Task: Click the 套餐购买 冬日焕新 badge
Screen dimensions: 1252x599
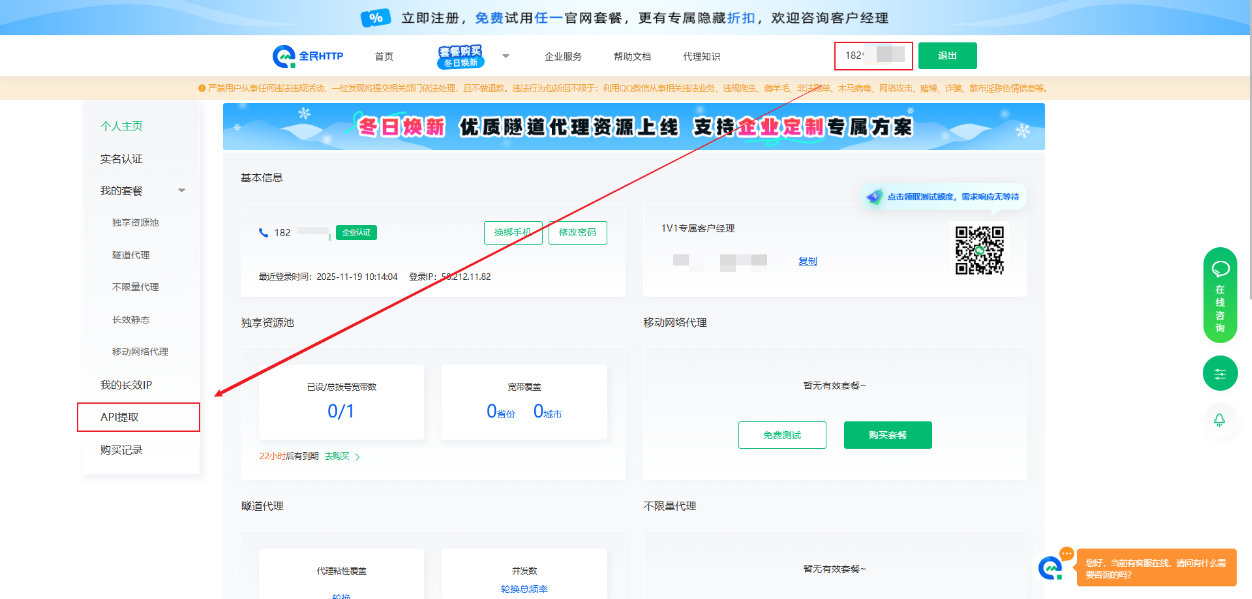Action: tap(460, 56)
